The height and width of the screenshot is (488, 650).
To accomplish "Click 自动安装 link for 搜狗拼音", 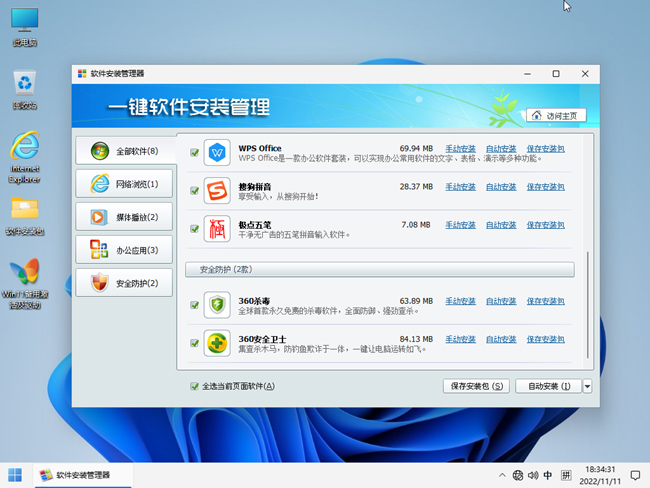I will (x=501, y=187).
